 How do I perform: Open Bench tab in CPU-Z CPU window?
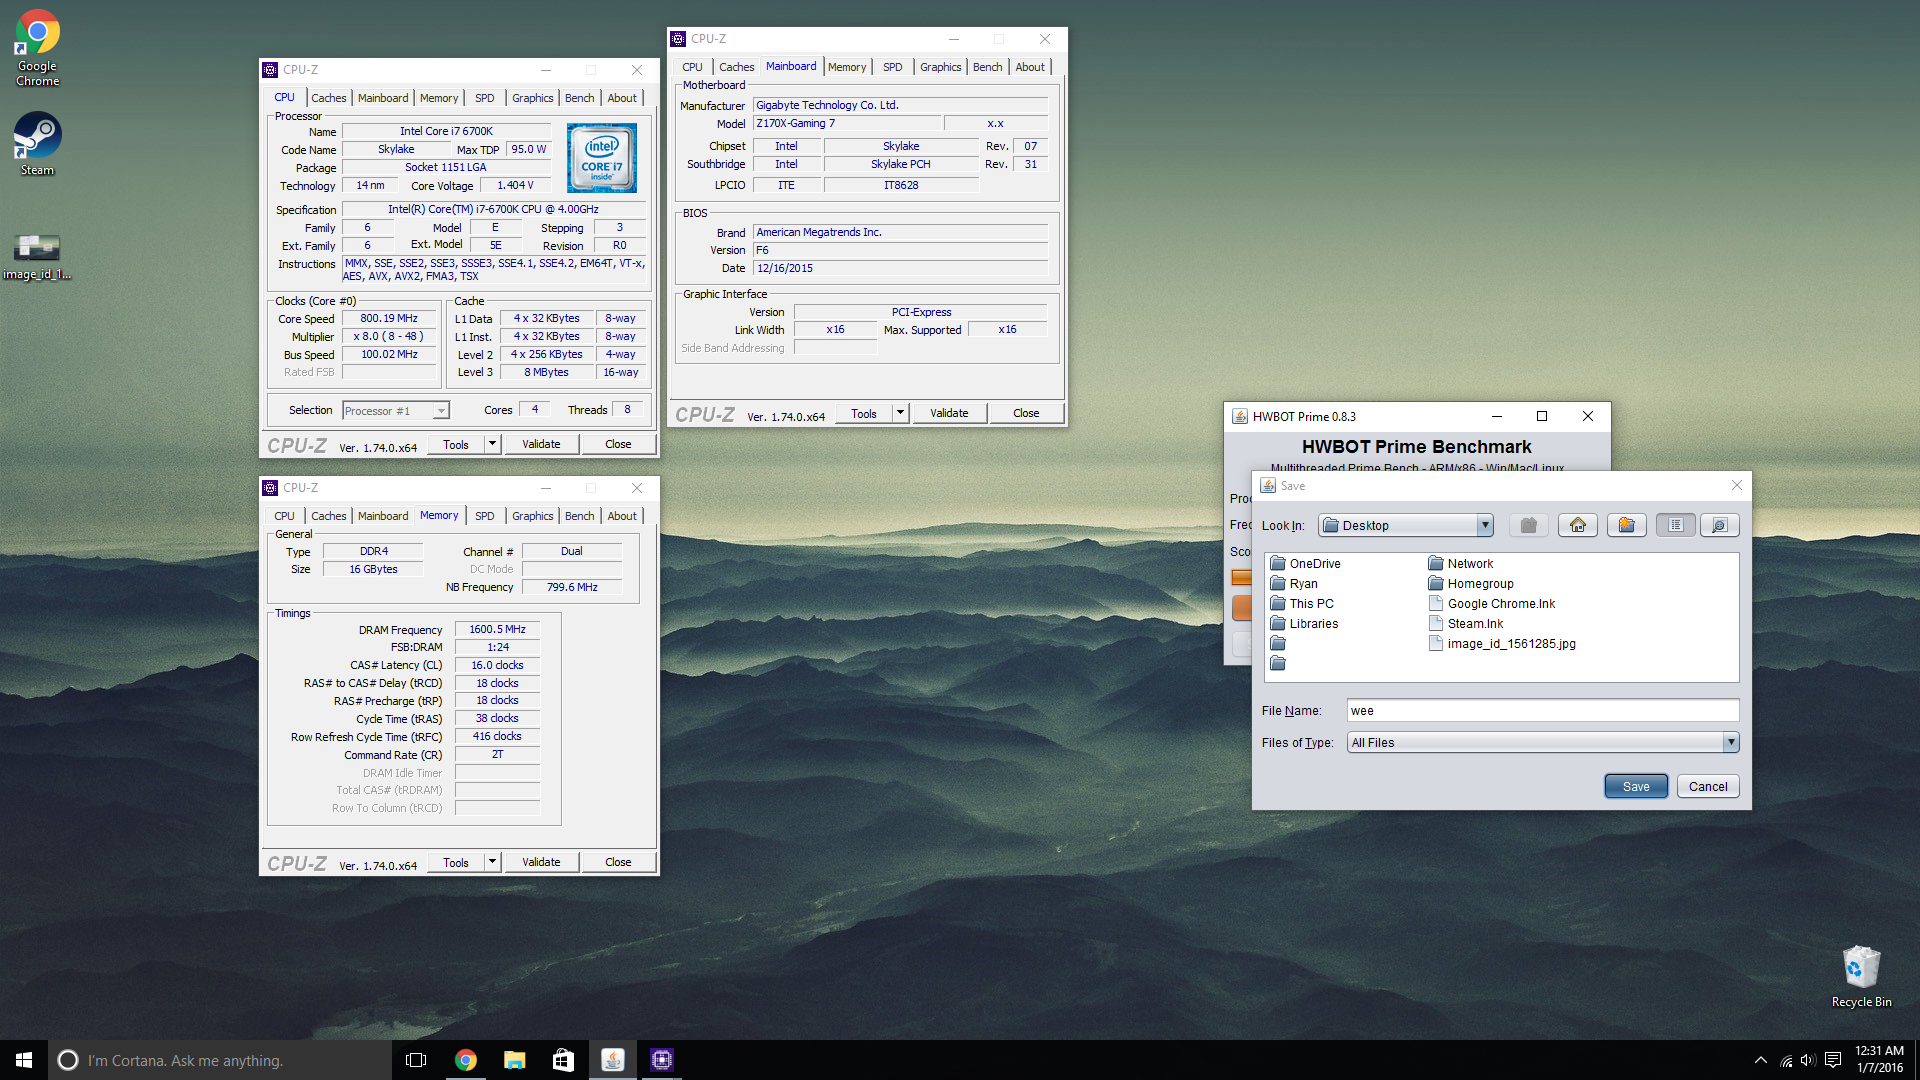tap(579, 98)
